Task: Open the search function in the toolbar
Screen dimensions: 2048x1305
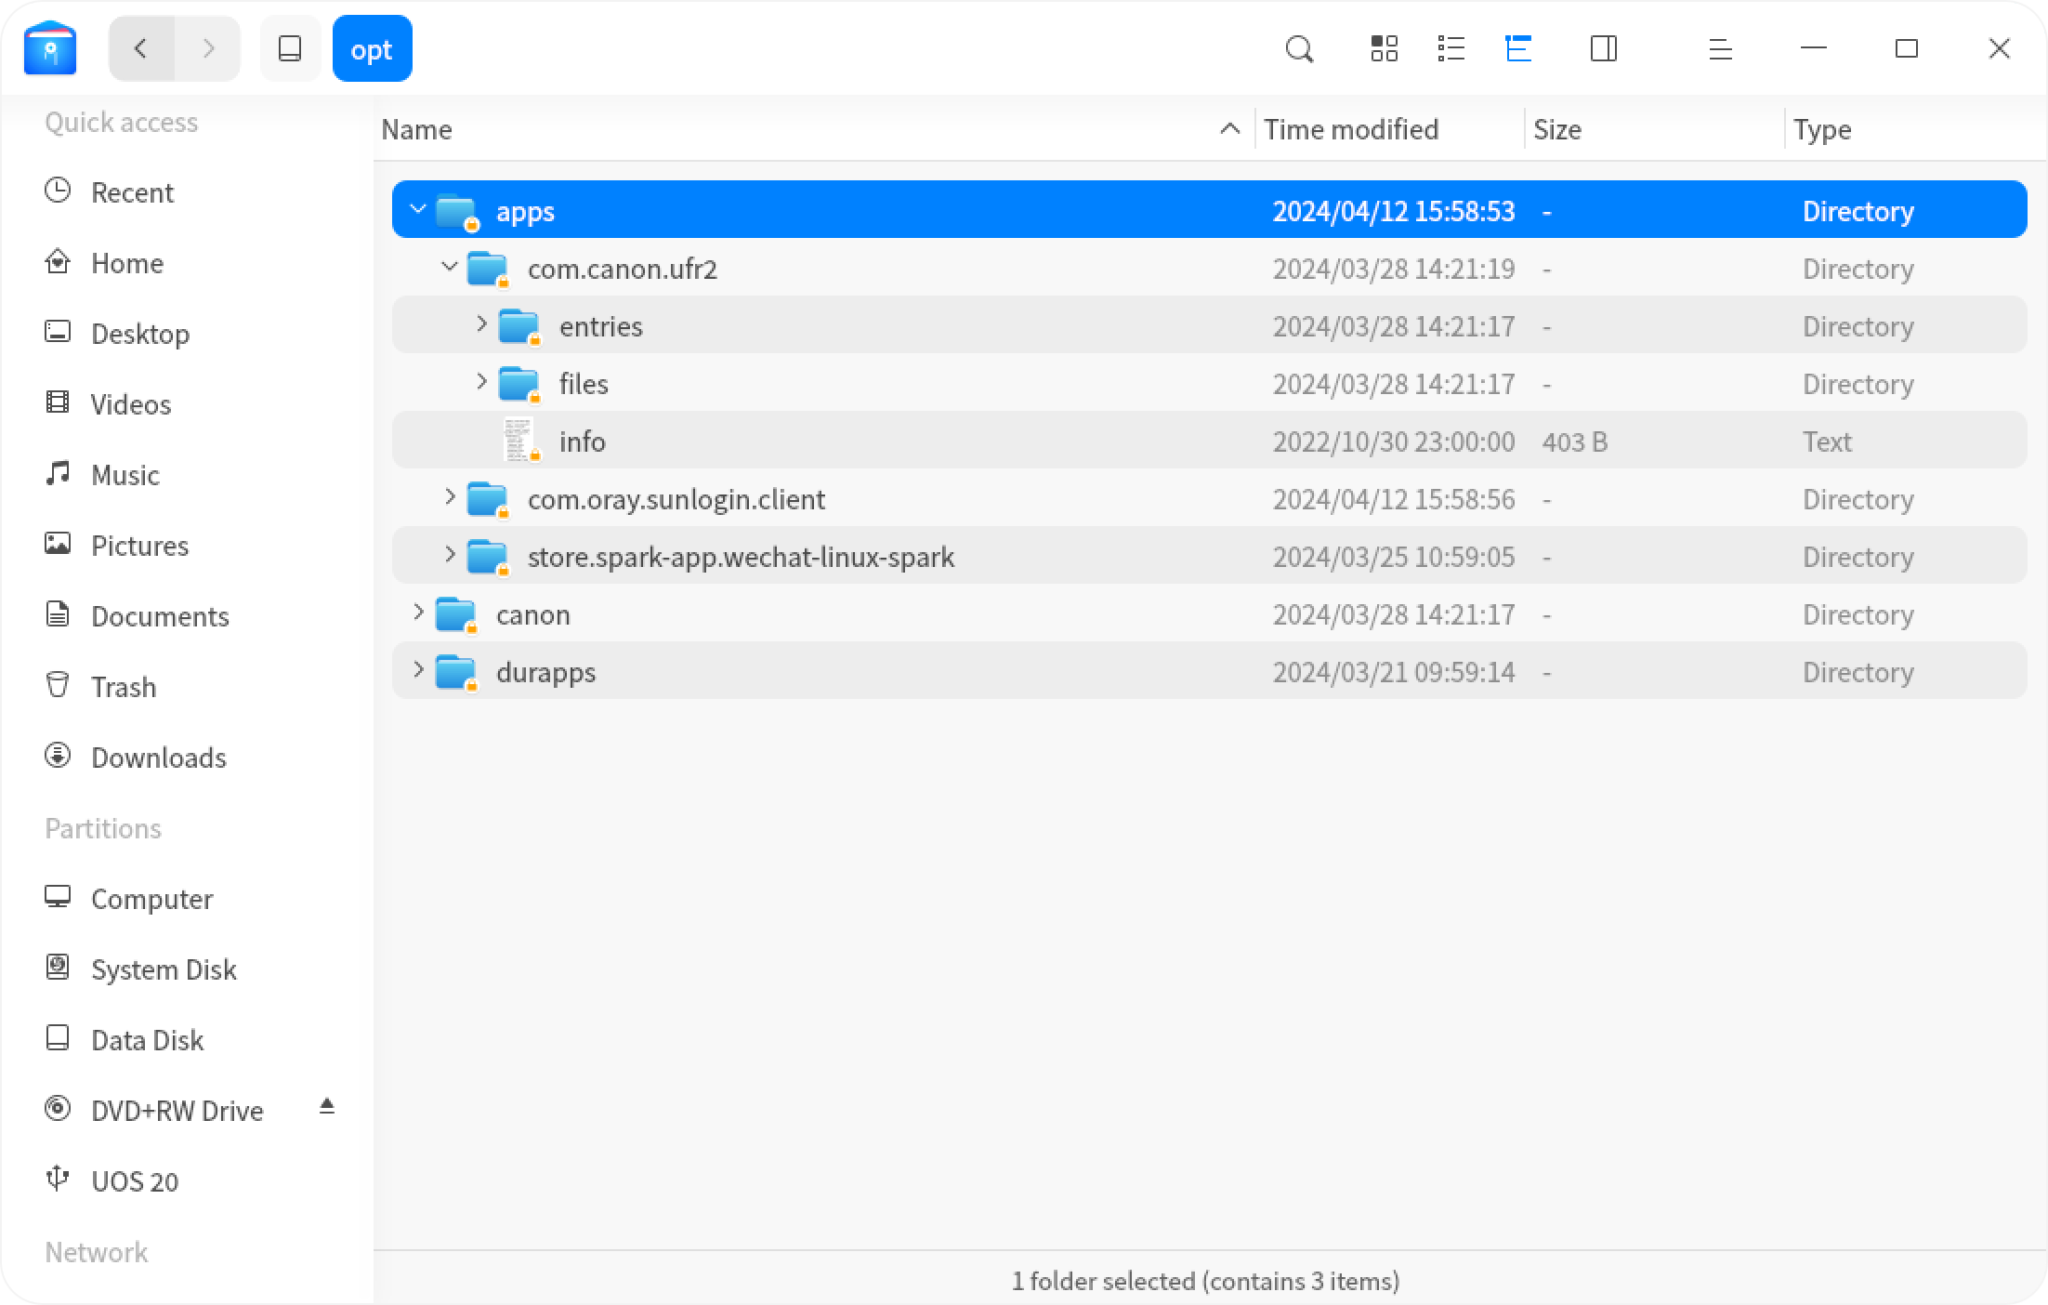Action: (1298, 48)
